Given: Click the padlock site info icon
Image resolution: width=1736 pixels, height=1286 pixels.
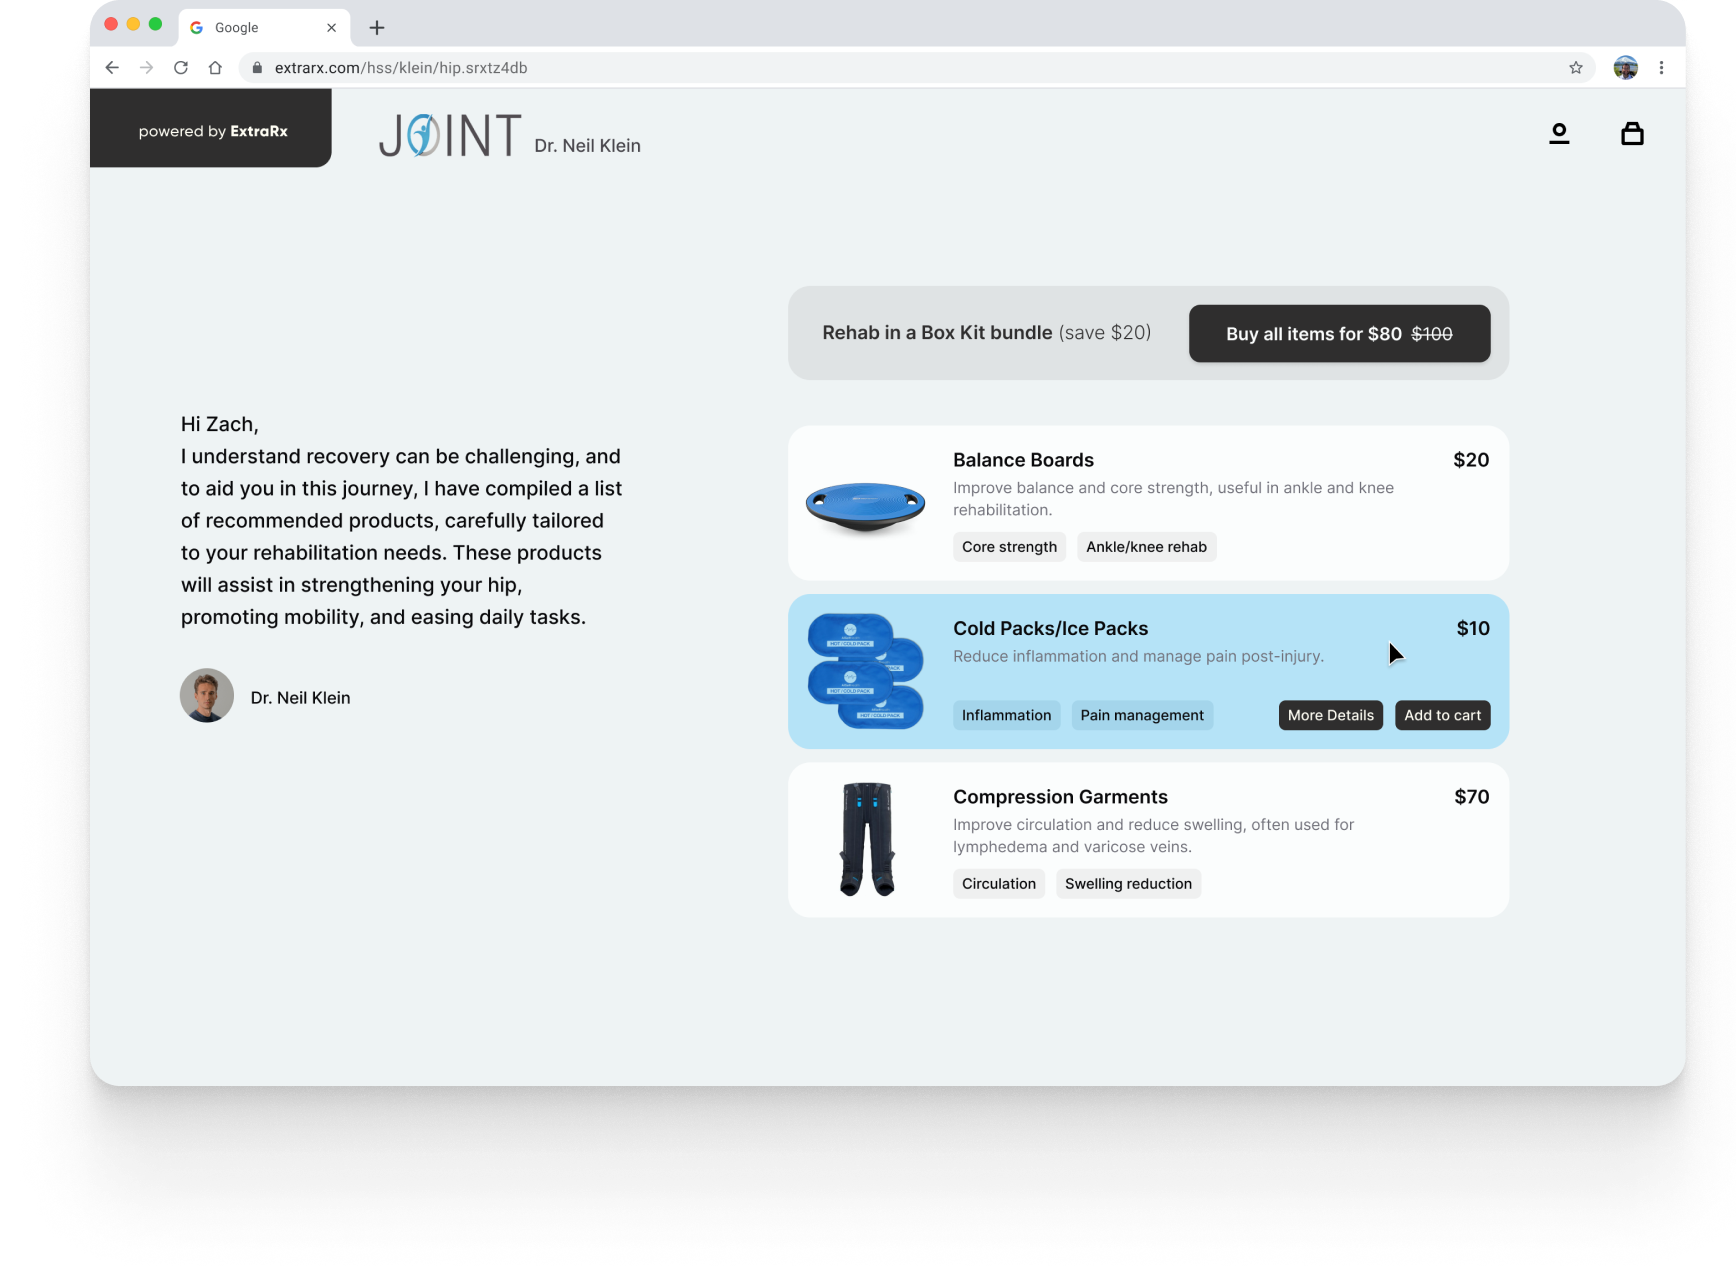Looking at the screenshot, I should (x=257, y=68).
